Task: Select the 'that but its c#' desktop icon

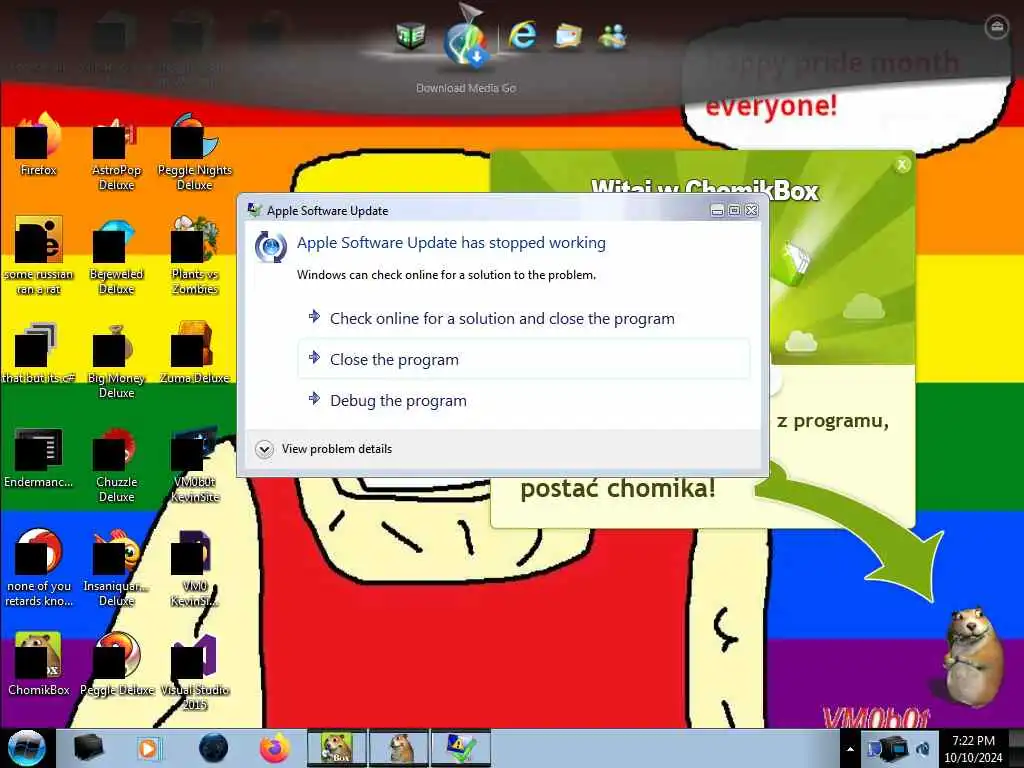Action: (39, 353)
